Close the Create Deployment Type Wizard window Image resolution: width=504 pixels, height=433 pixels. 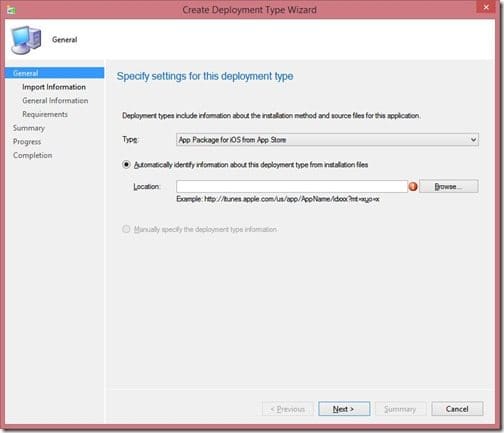pos(486,7)
